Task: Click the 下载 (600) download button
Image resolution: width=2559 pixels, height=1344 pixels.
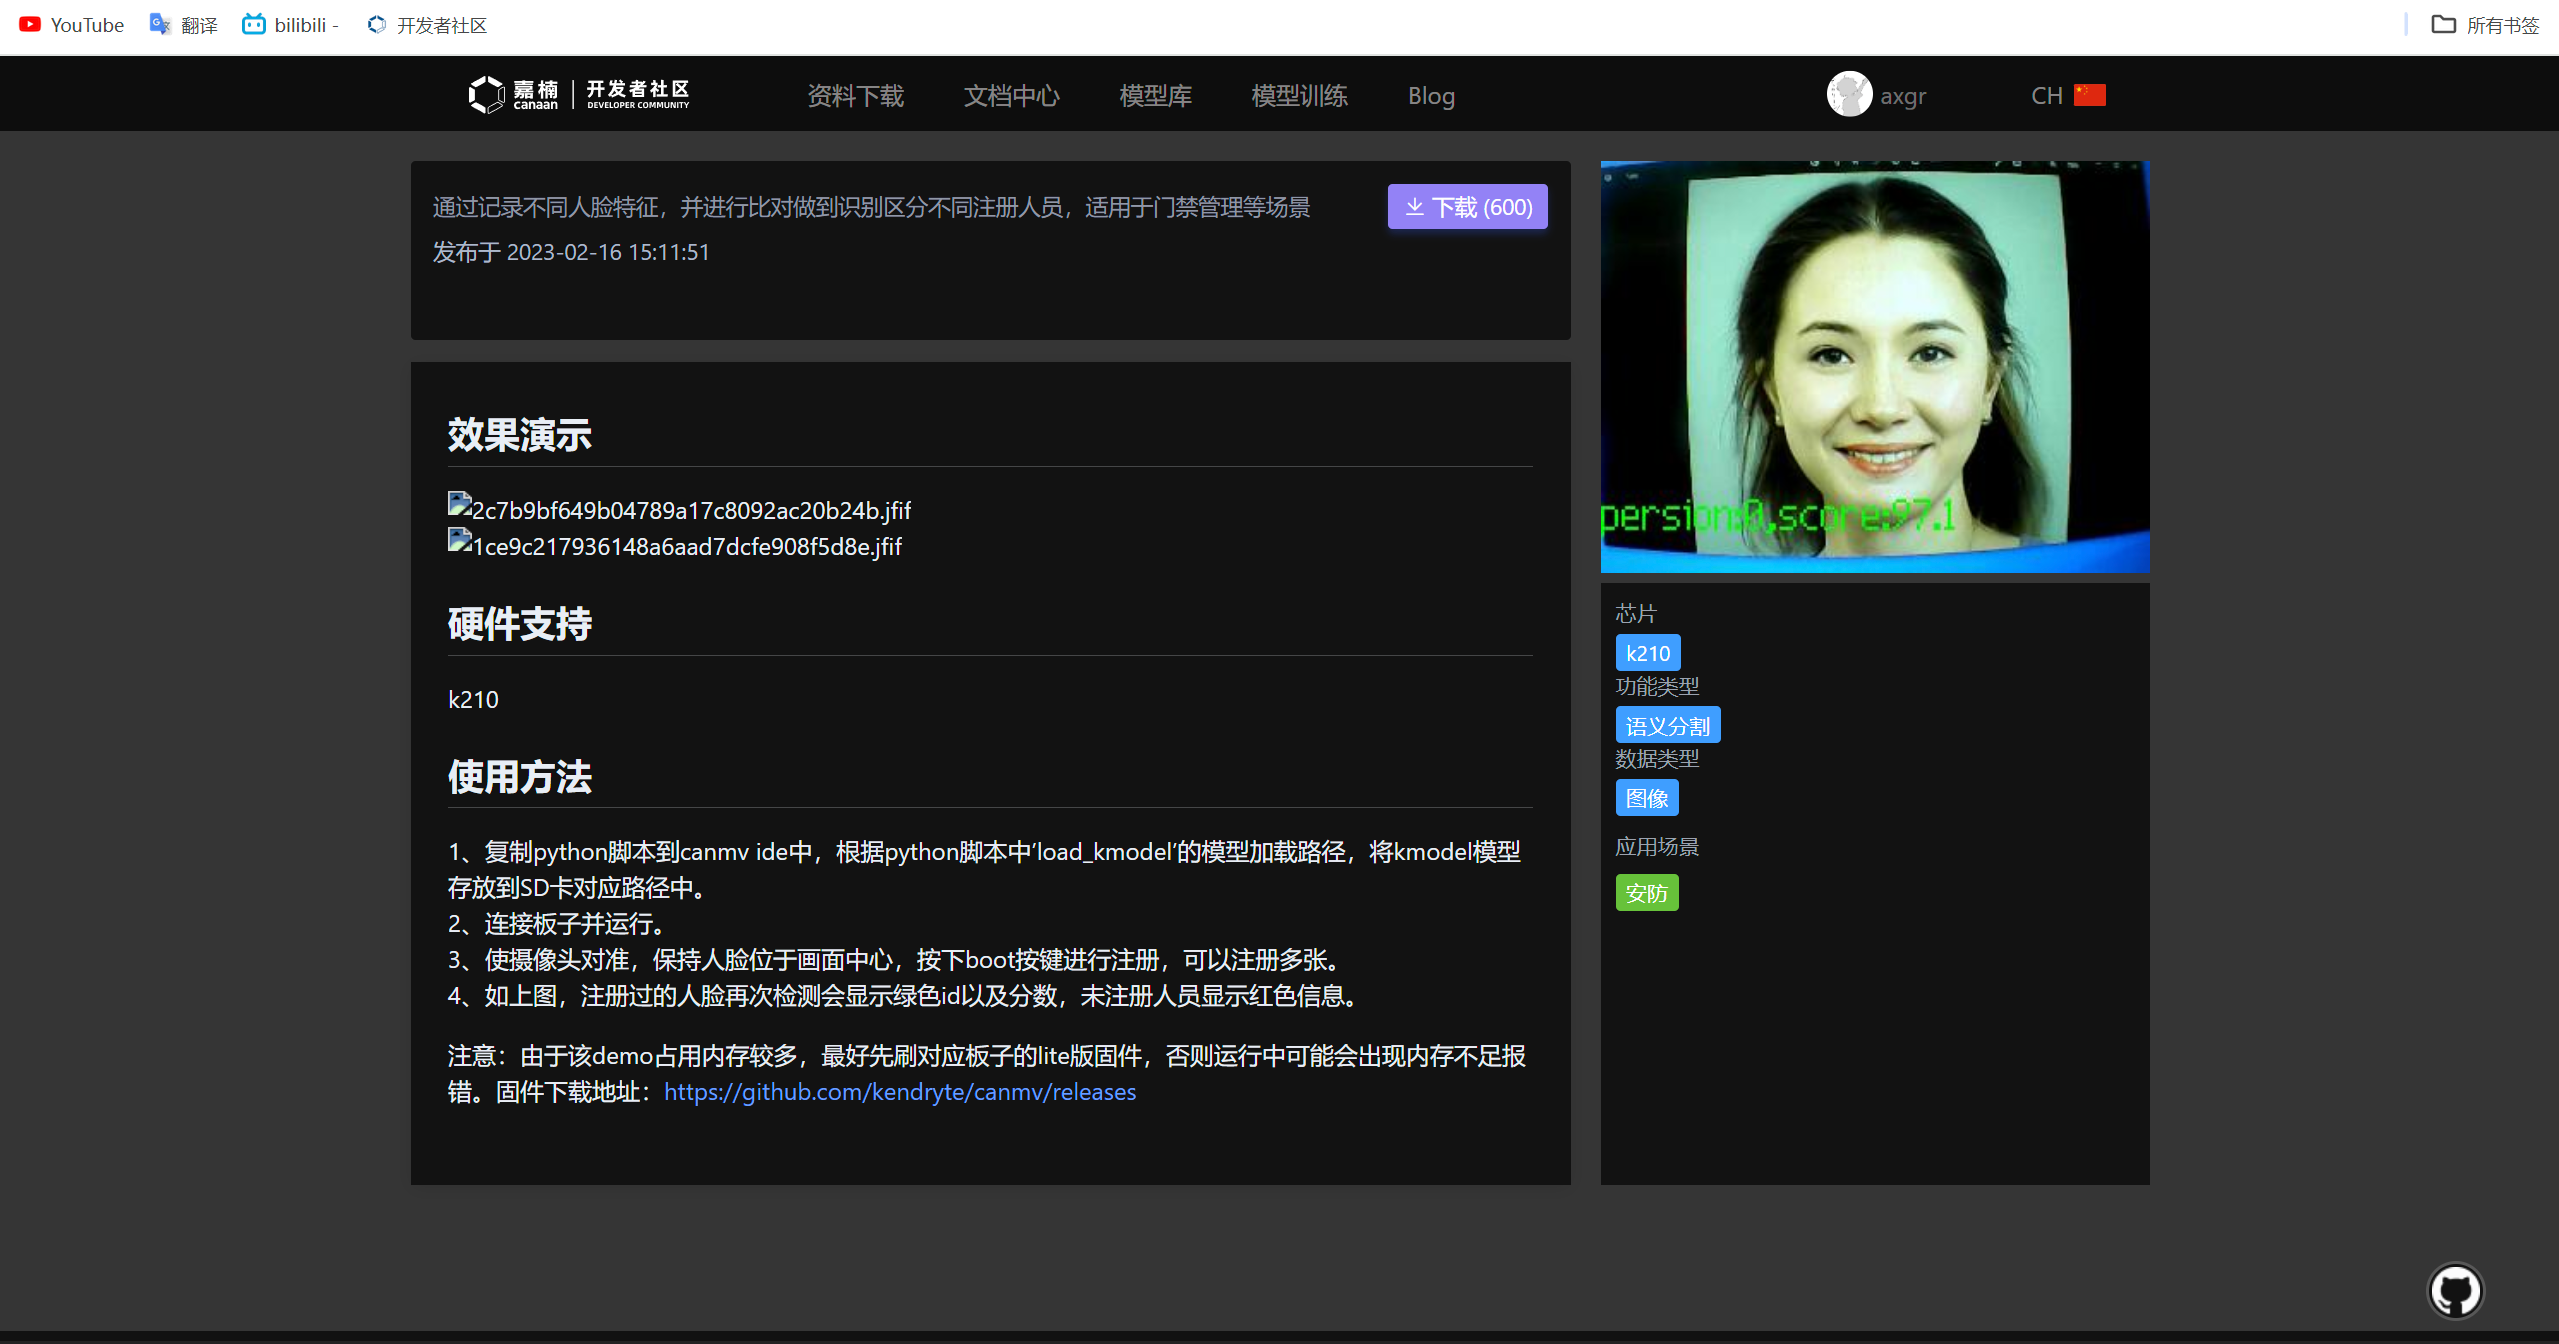Action: tap(1467, 206)
